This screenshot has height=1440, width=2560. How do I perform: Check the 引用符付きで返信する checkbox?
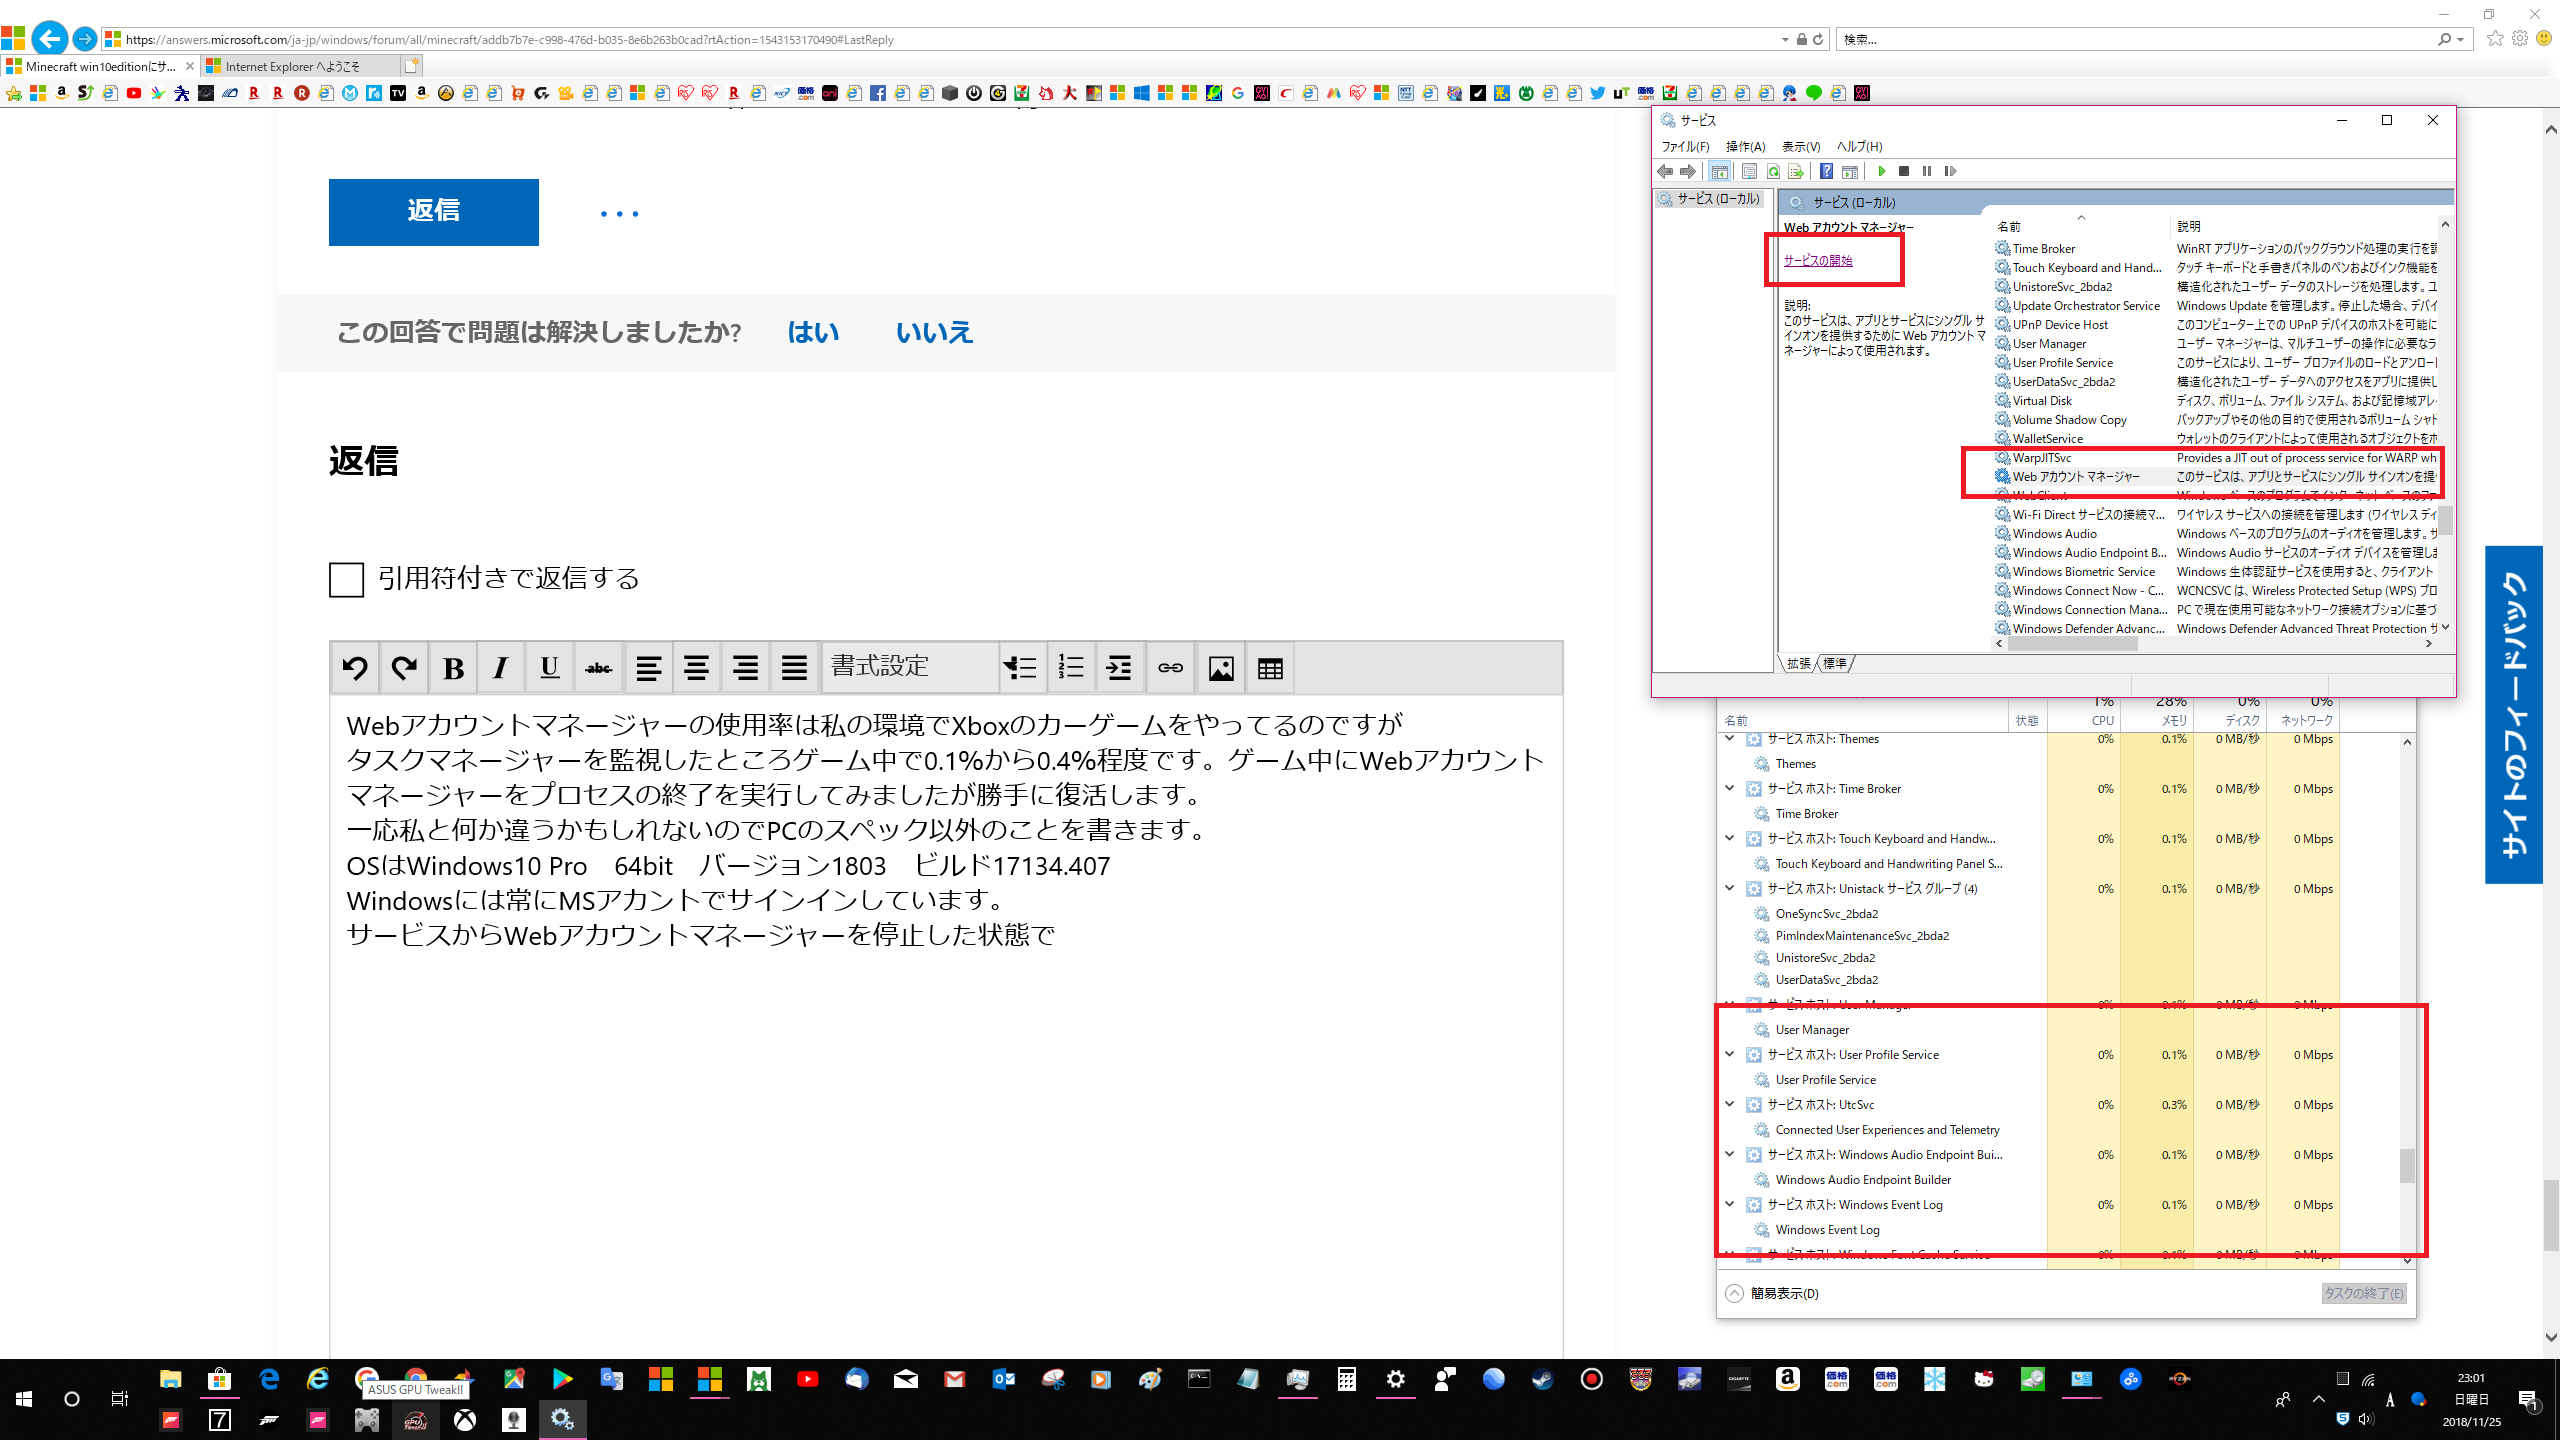point(346,579)
